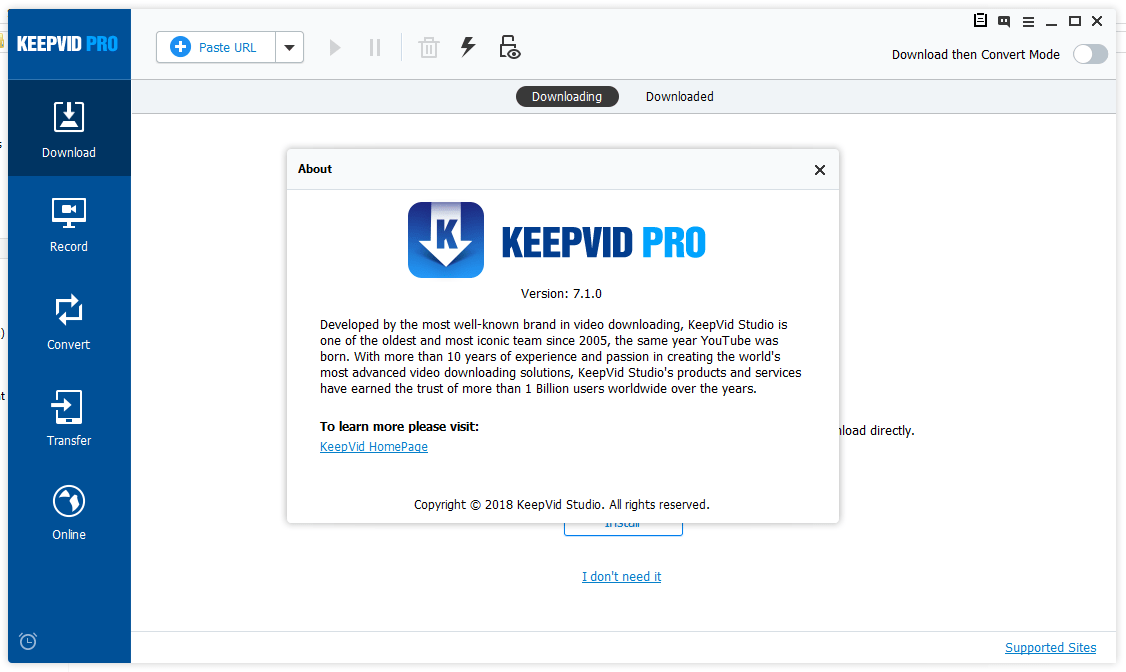
Task: Open the Online browser section
Action: point(69,513)
